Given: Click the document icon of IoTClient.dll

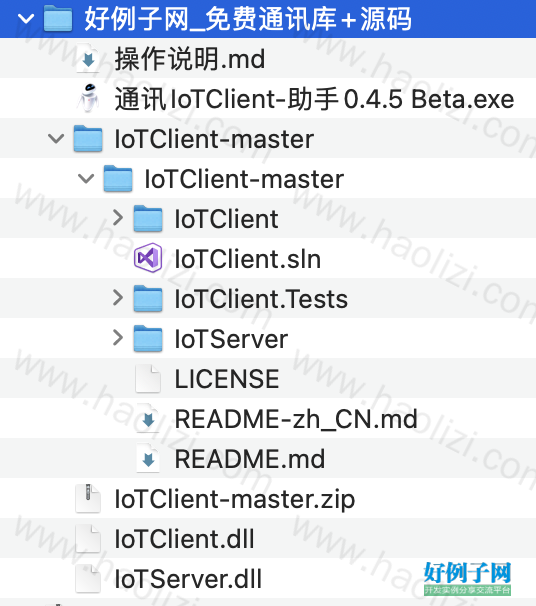Looking at the screenshot, I should coord(88,538).
